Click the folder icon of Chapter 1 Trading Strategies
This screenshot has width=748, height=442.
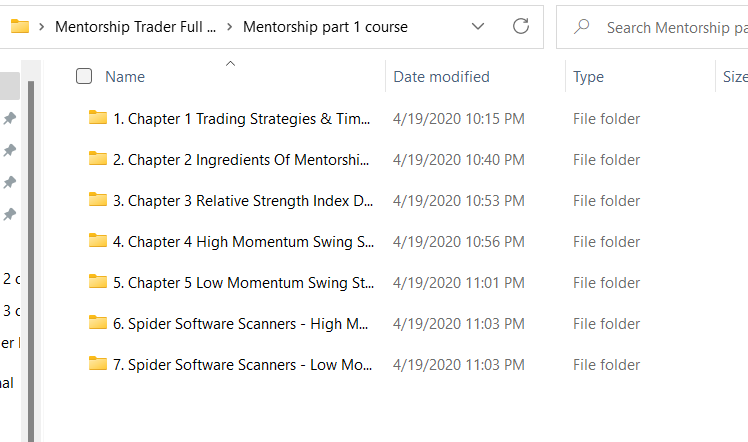coord(98,118)
